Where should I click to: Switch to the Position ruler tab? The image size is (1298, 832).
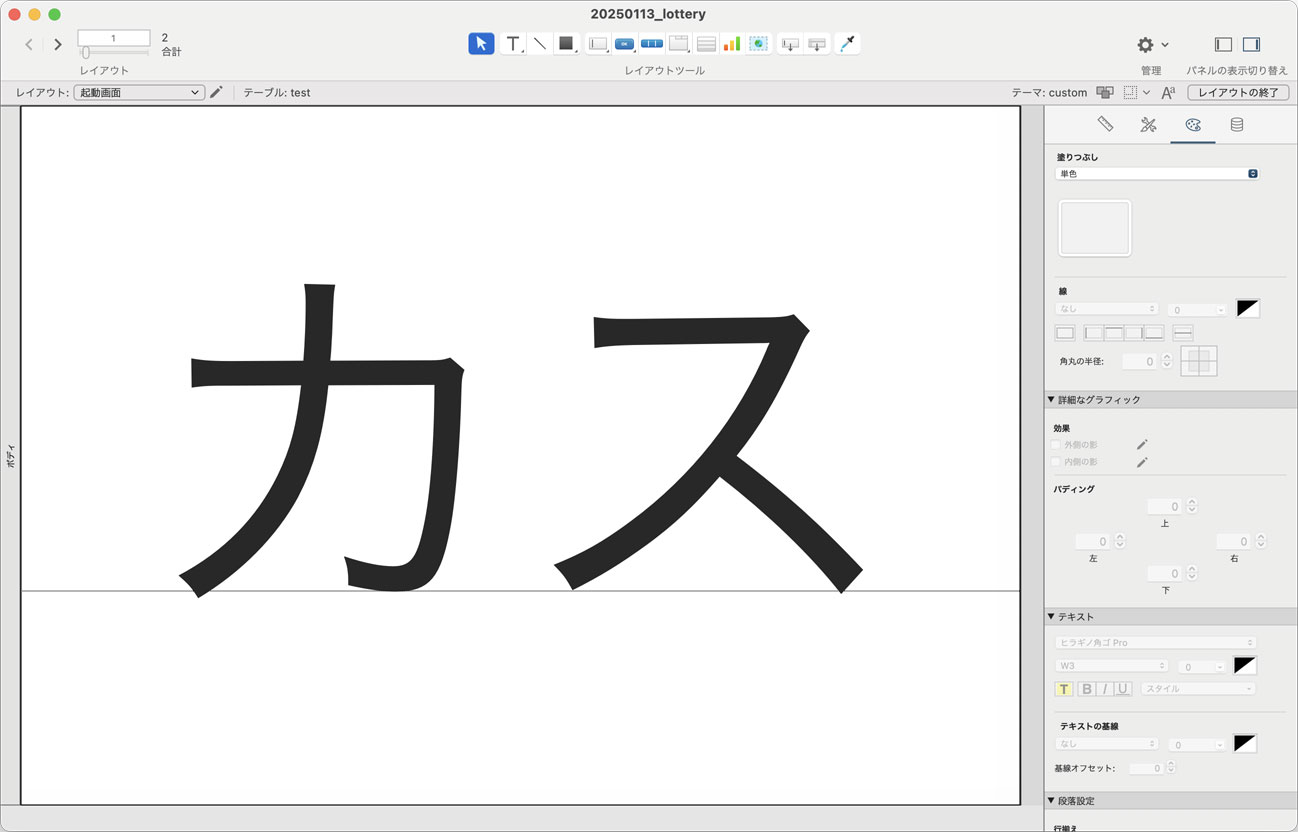(x=1105, y=125)
